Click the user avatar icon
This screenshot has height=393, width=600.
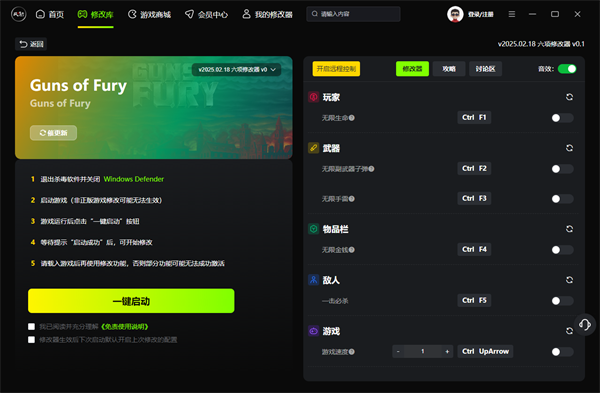coord(455,14)
